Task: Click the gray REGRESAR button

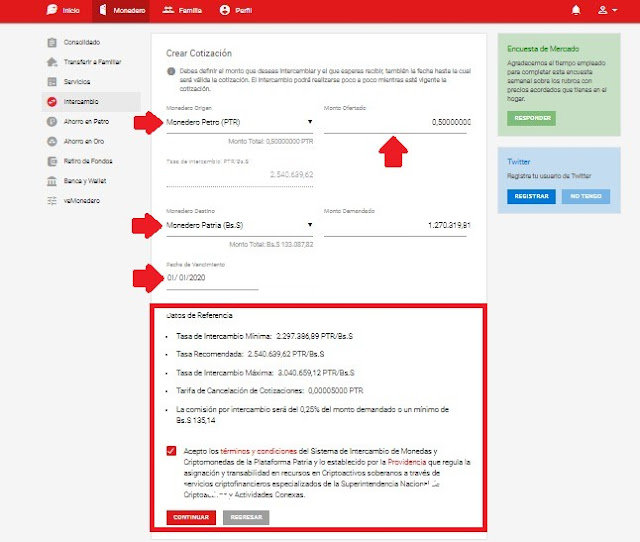Action: coord(246,517)
